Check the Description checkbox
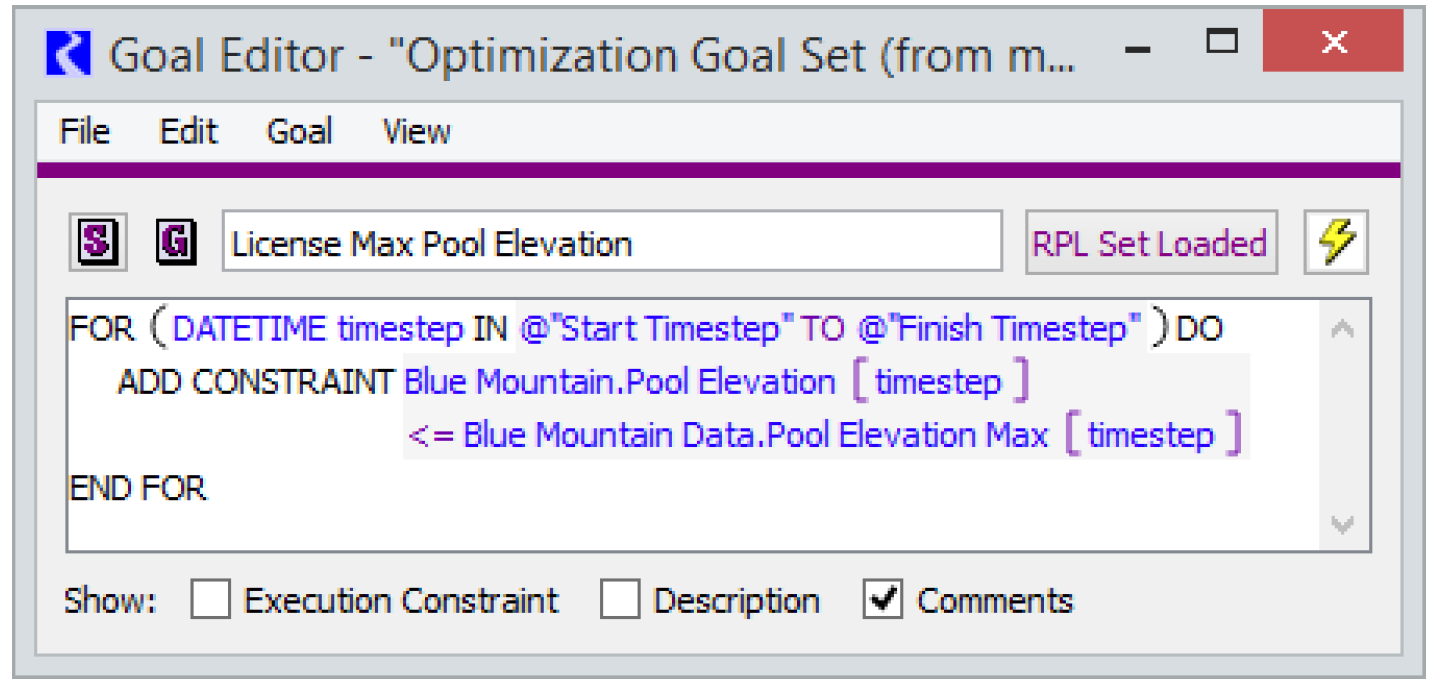This screenshot has width=1434, height=683. pyautogui.click(x=620, y=601)
